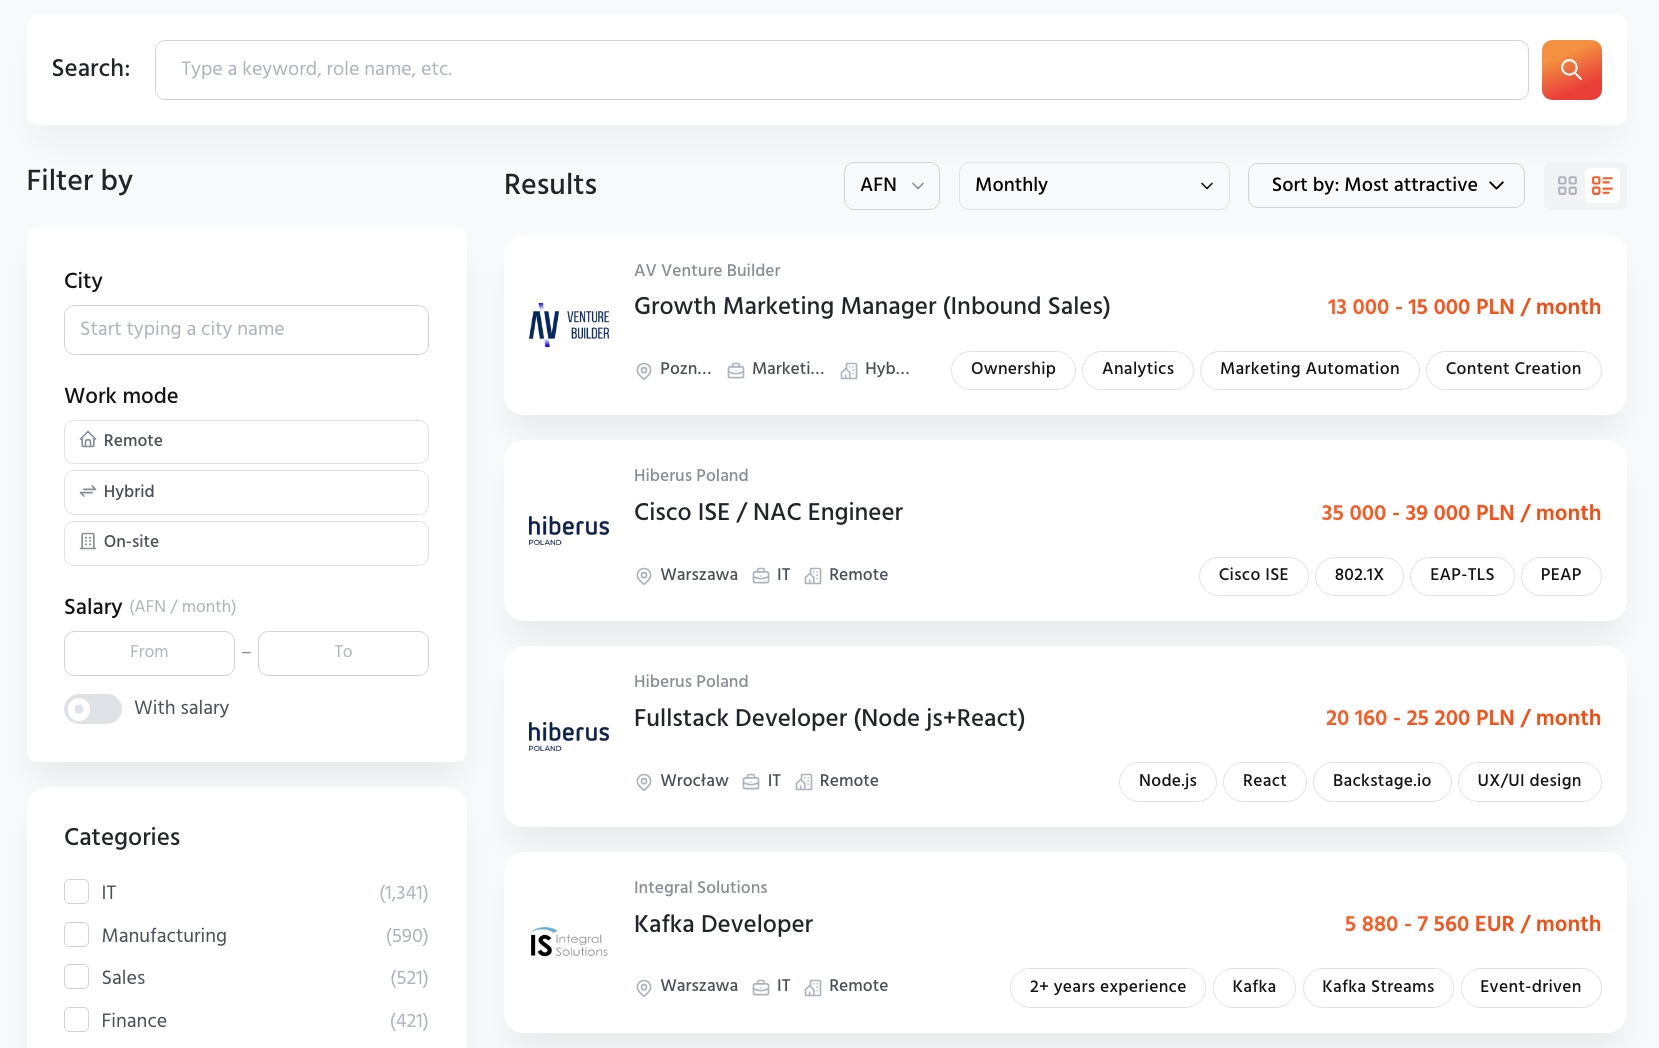Image resolution: width=1659 pixels, height=1048 pixels.
Task: Click location pin icon next to Wrocław
Action: coord(644,782)
